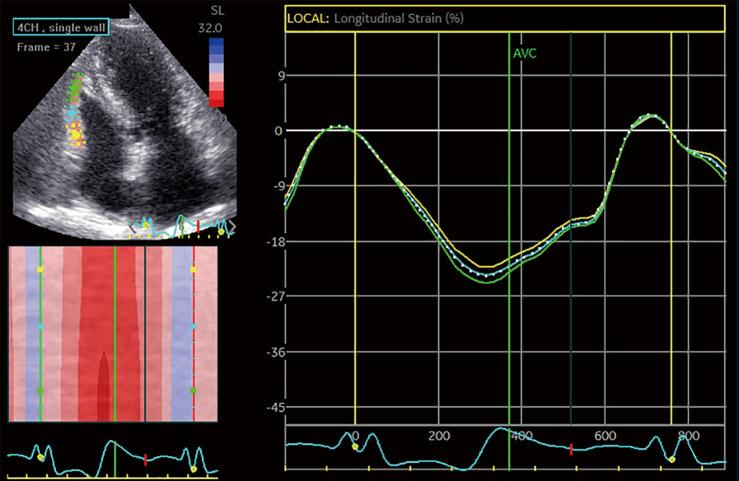The image size is (739, 481).
Task: Click the yellow square marker on M-mode red line
Action: [193, 269]
